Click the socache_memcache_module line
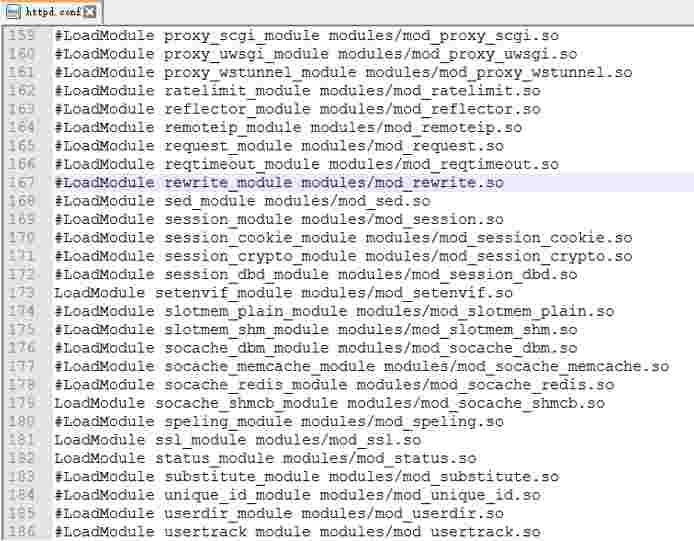 click(361, 367)
